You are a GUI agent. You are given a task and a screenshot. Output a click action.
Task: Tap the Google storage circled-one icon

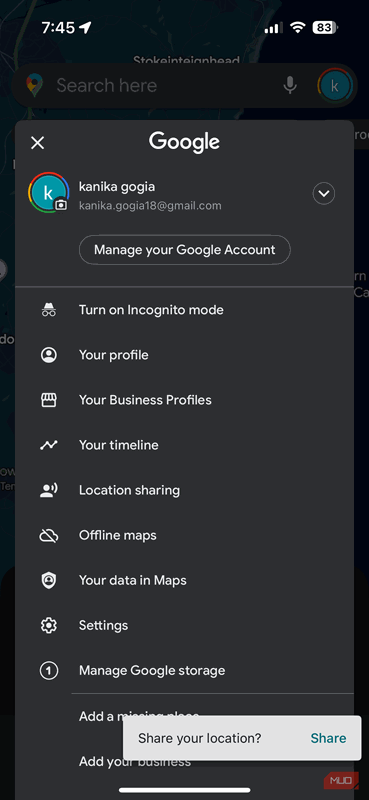49,670
